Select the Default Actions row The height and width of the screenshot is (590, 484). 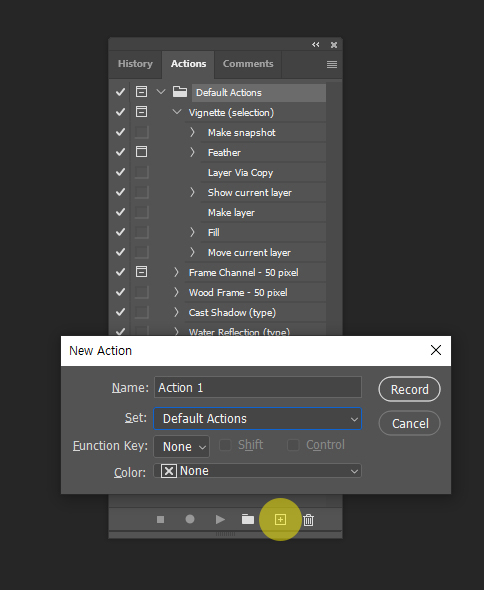point(259,93)
